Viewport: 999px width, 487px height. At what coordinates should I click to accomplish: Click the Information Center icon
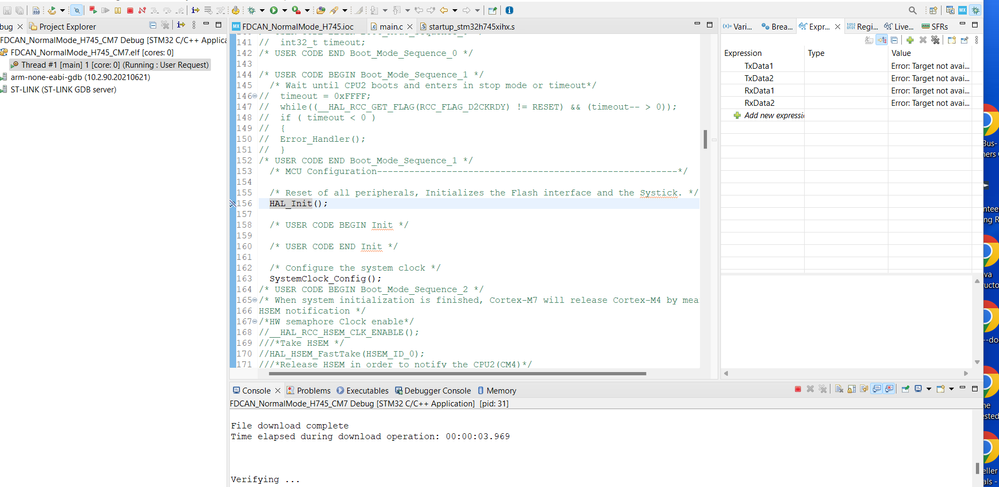[510, 10]
